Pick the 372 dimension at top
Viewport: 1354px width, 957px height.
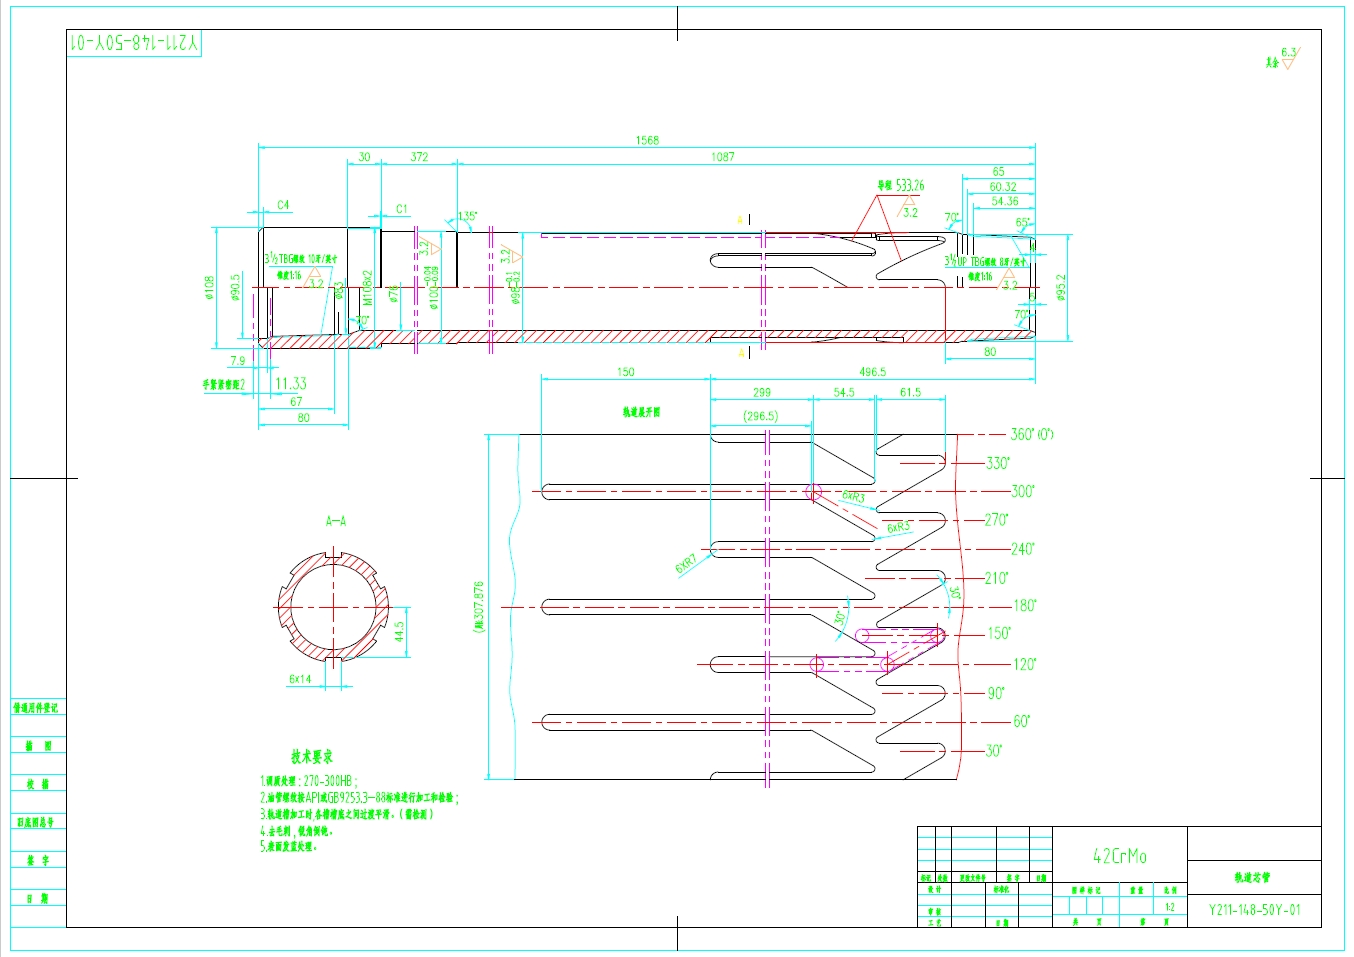tap(419, 157)
